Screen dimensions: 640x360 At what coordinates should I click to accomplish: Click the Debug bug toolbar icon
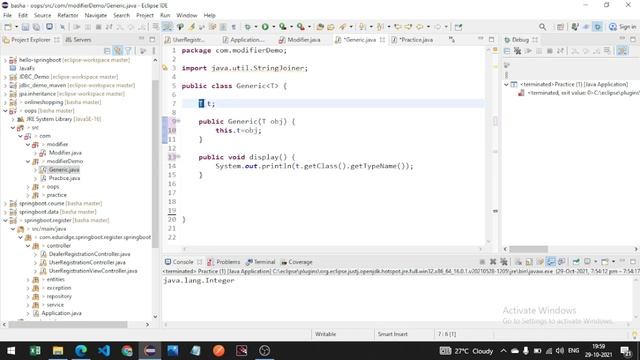pyautogui.click(x=247, y=27)
